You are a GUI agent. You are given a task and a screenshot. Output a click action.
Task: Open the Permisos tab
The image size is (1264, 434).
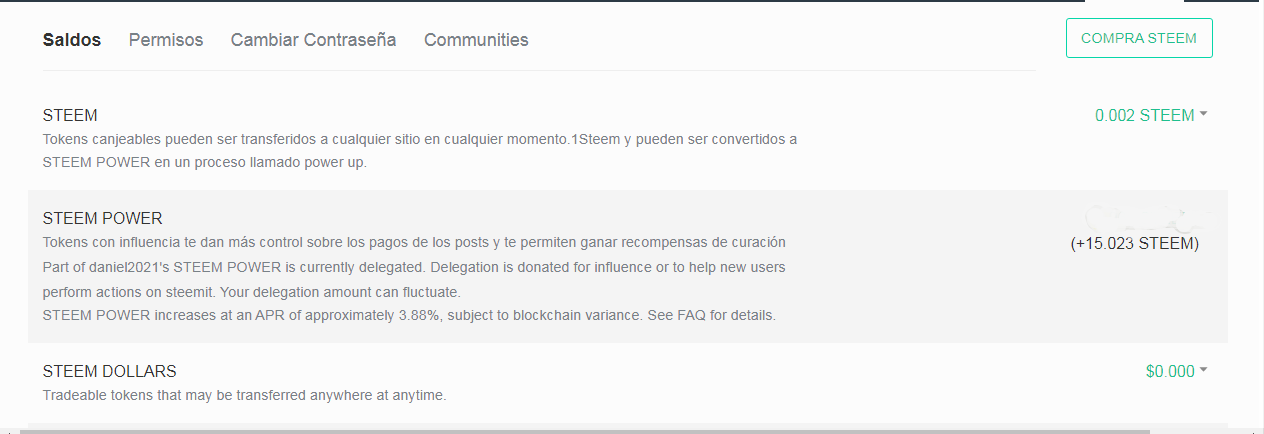click(x=166, y=40)
